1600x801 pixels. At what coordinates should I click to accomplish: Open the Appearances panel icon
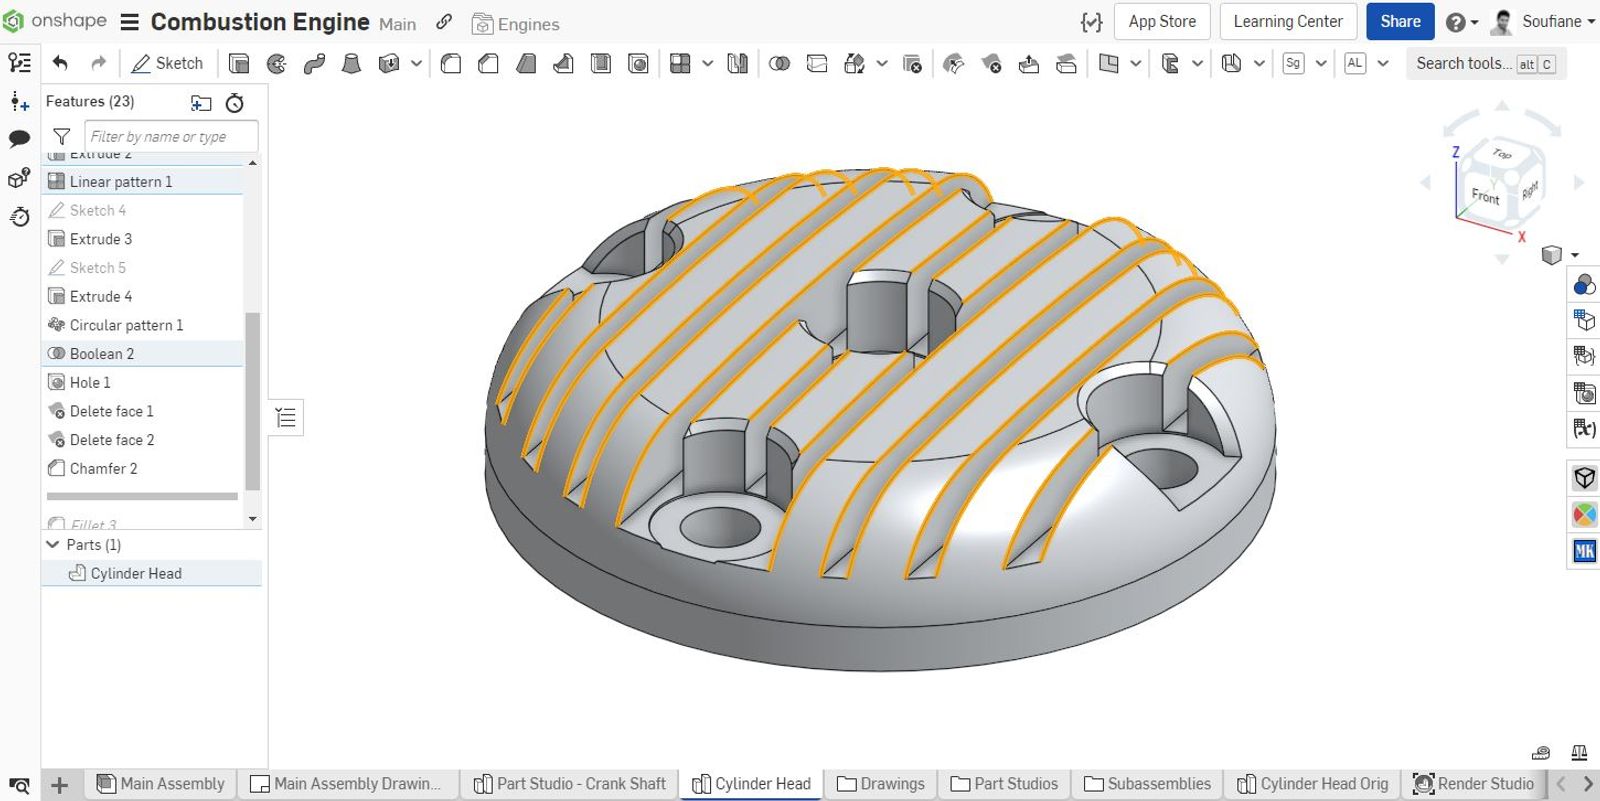(1584, 286)
